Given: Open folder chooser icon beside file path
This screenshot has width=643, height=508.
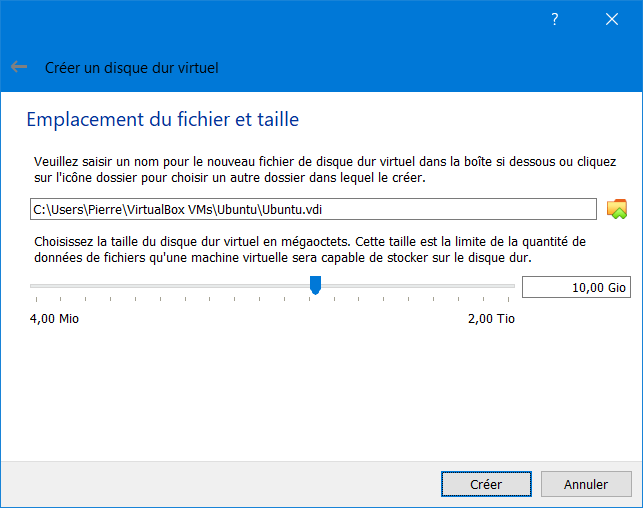Looking at the screenshot, I should [617, 209].
